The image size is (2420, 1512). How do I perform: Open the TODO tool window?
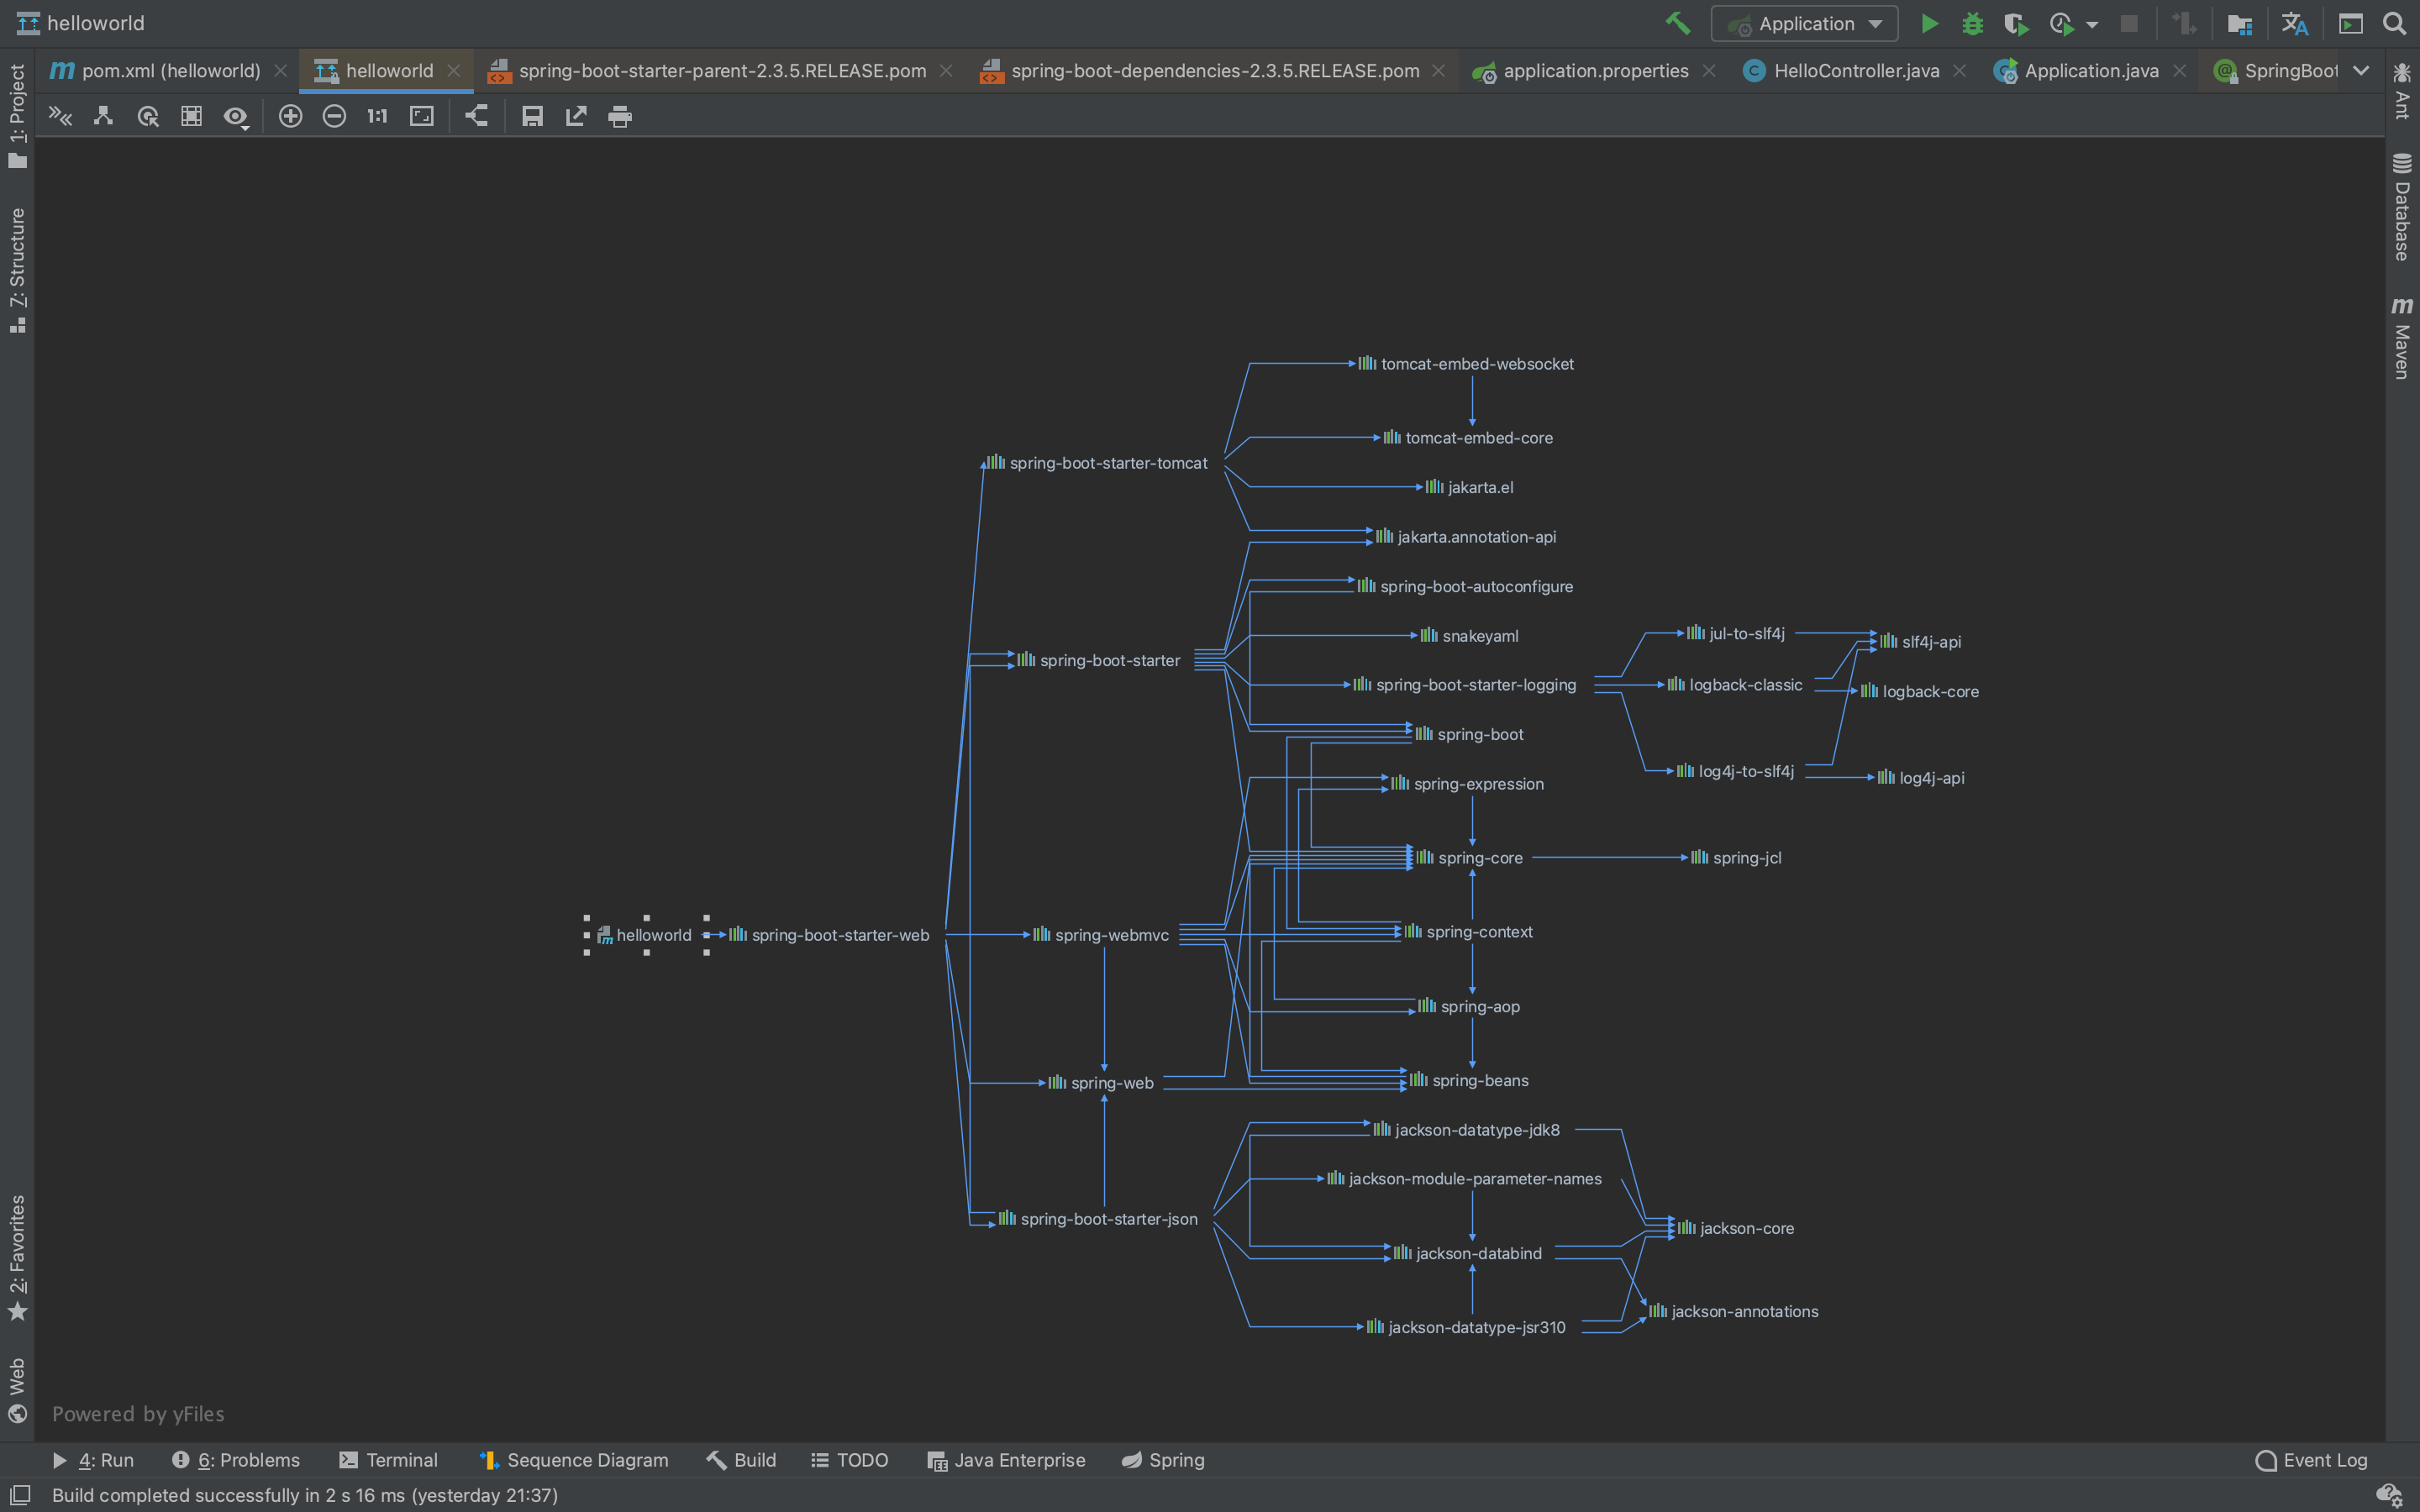click(850, 1460)
